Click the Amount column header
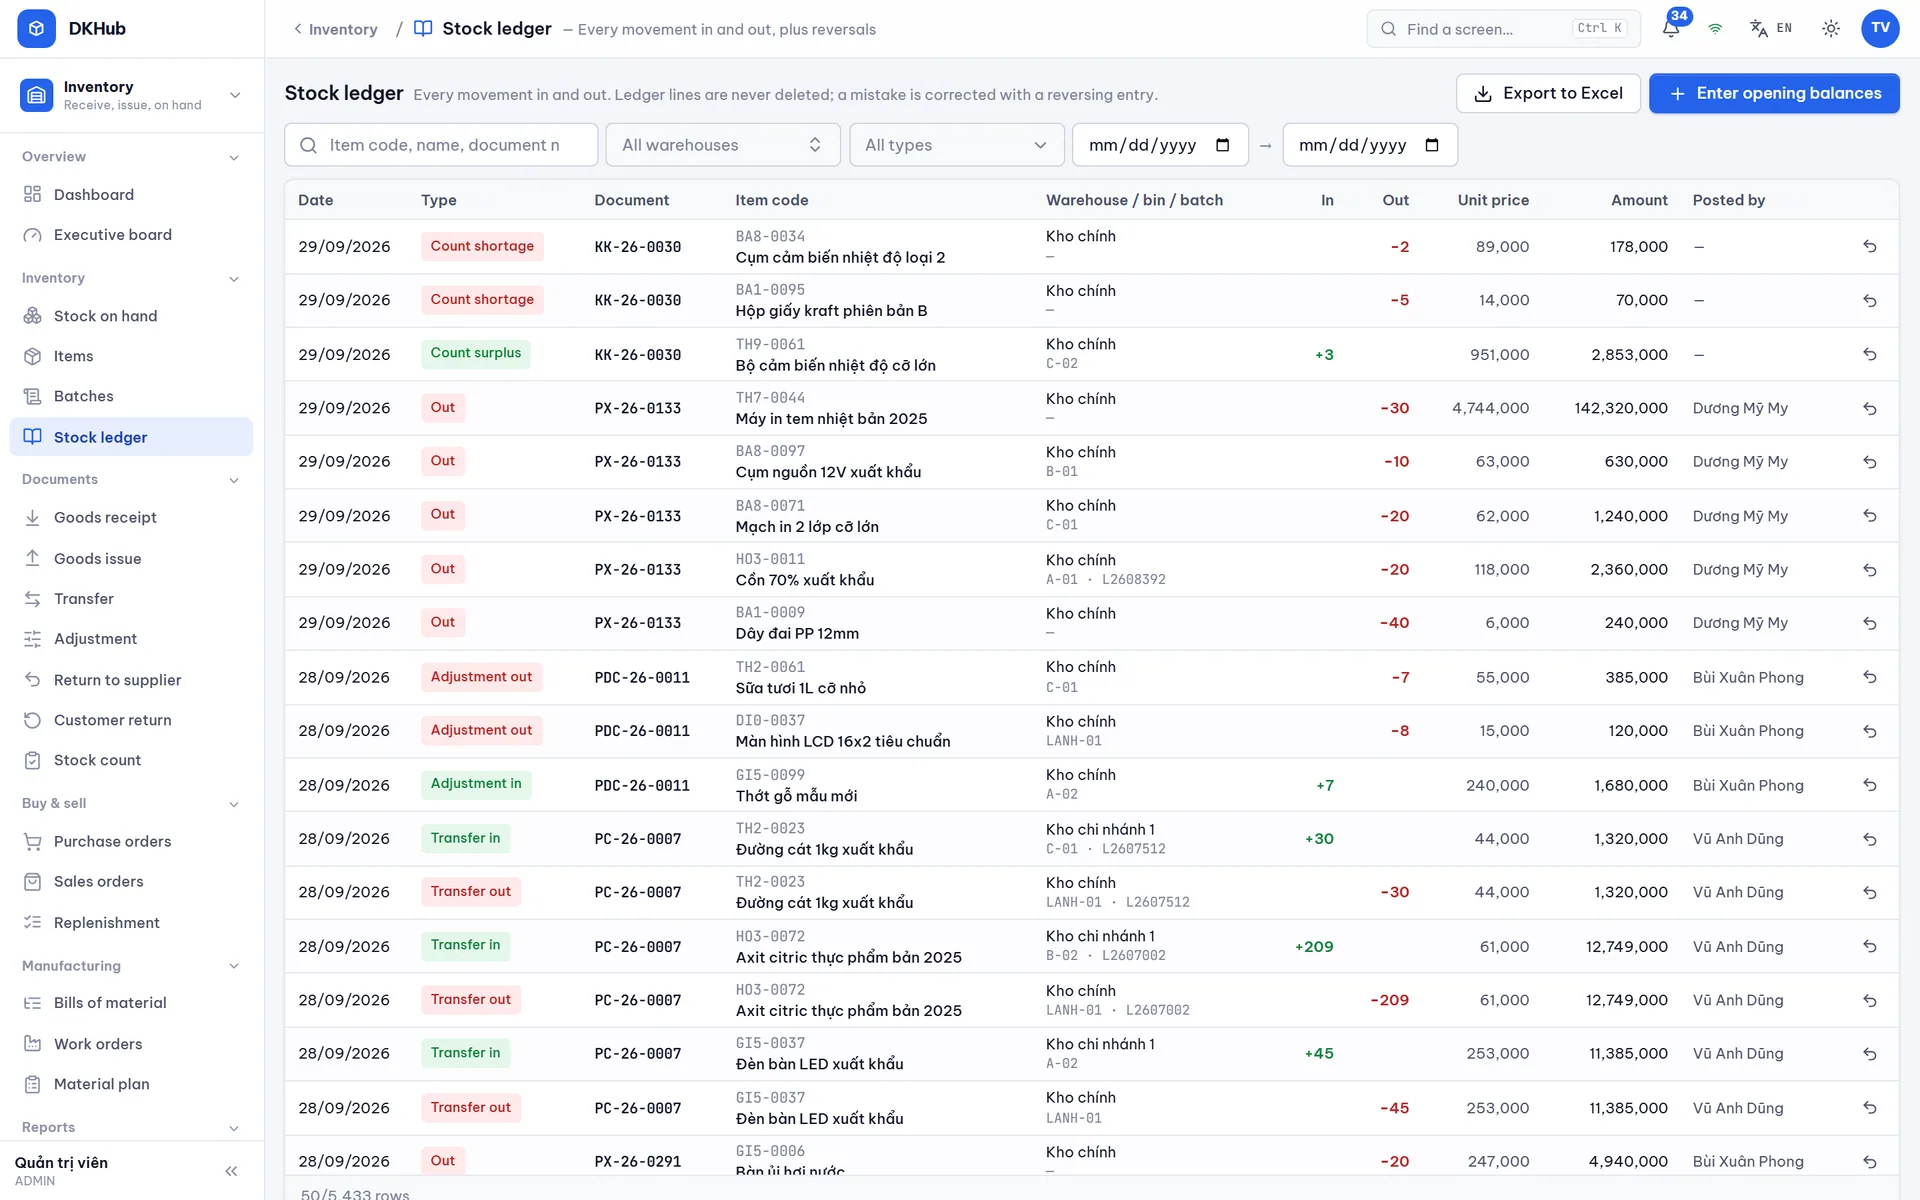 tap(1639, 200)
